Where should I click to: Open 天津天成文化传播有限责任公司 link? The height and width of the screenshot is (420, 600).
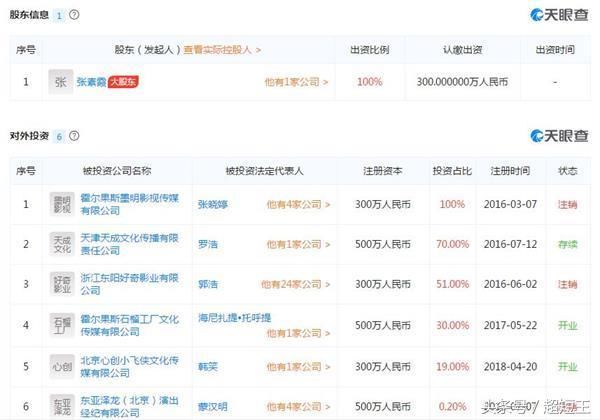pos(129,244)
